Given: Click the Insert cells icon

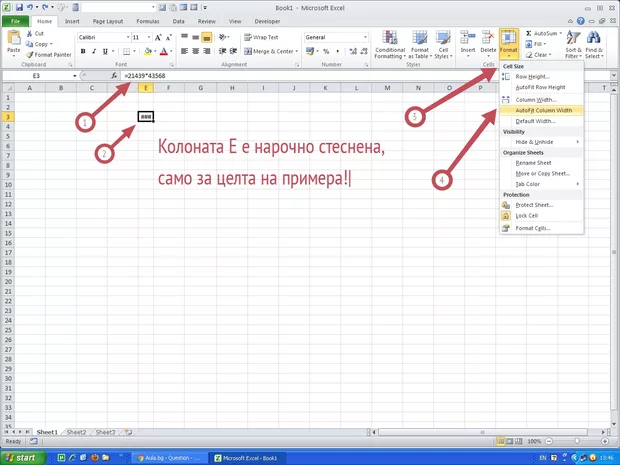Looking at the screenshot, I should click(468, 38).
